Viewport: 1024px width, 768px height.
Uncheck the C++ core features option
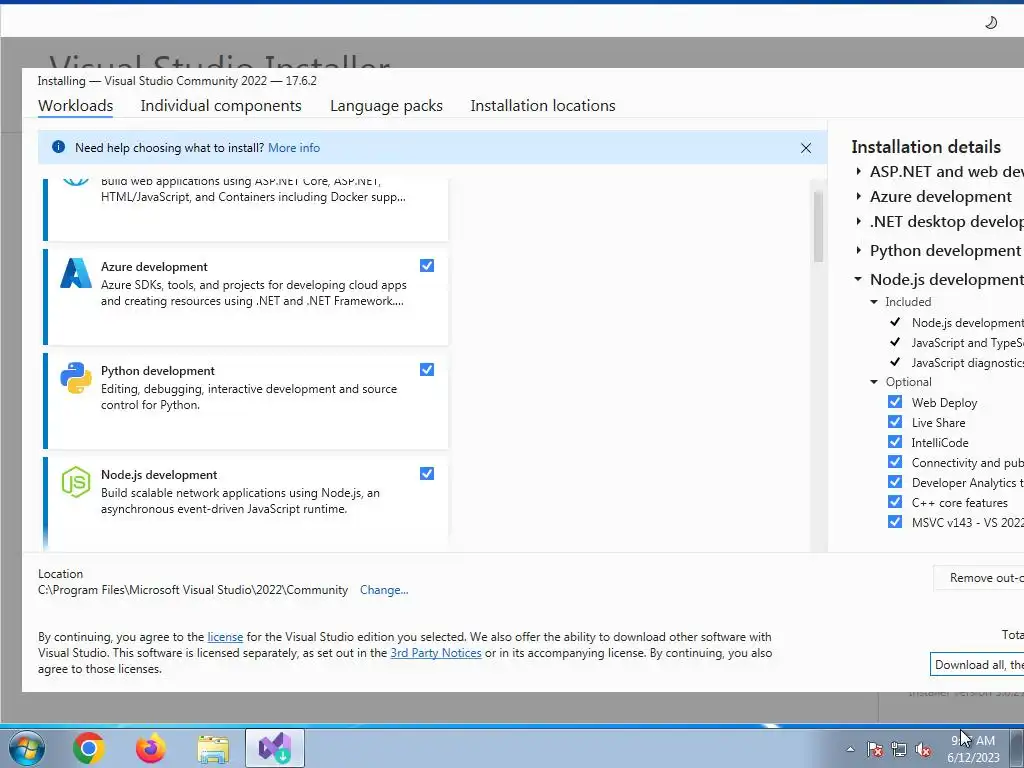coord(895,502)
